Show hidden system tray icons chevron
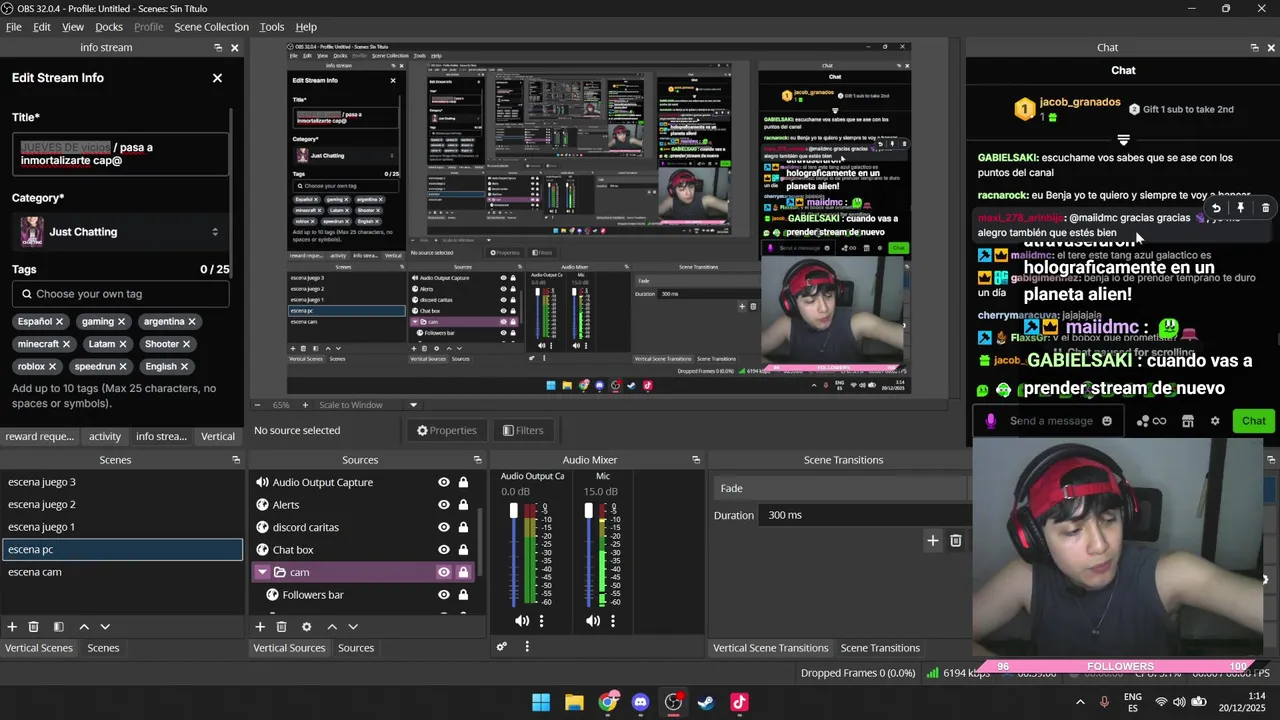1280x720 pixels. pos(1080,702)
